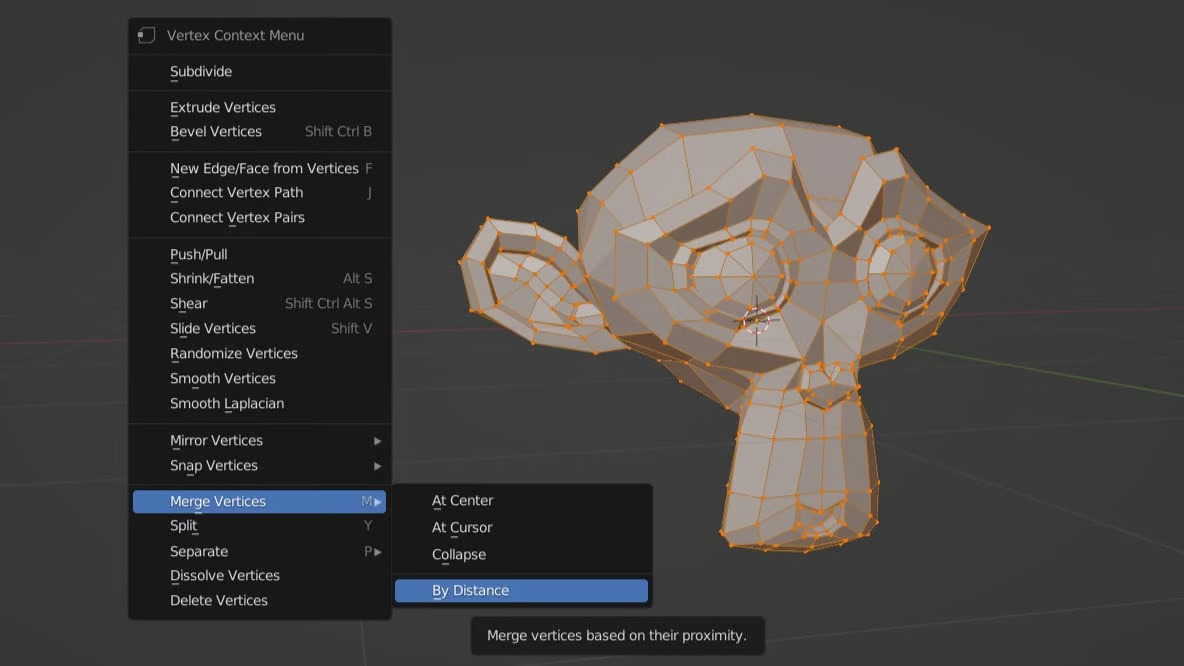Activate Bevel Vertices
Viewport: 1184px width, 666px height.
(x=216, y=131)
